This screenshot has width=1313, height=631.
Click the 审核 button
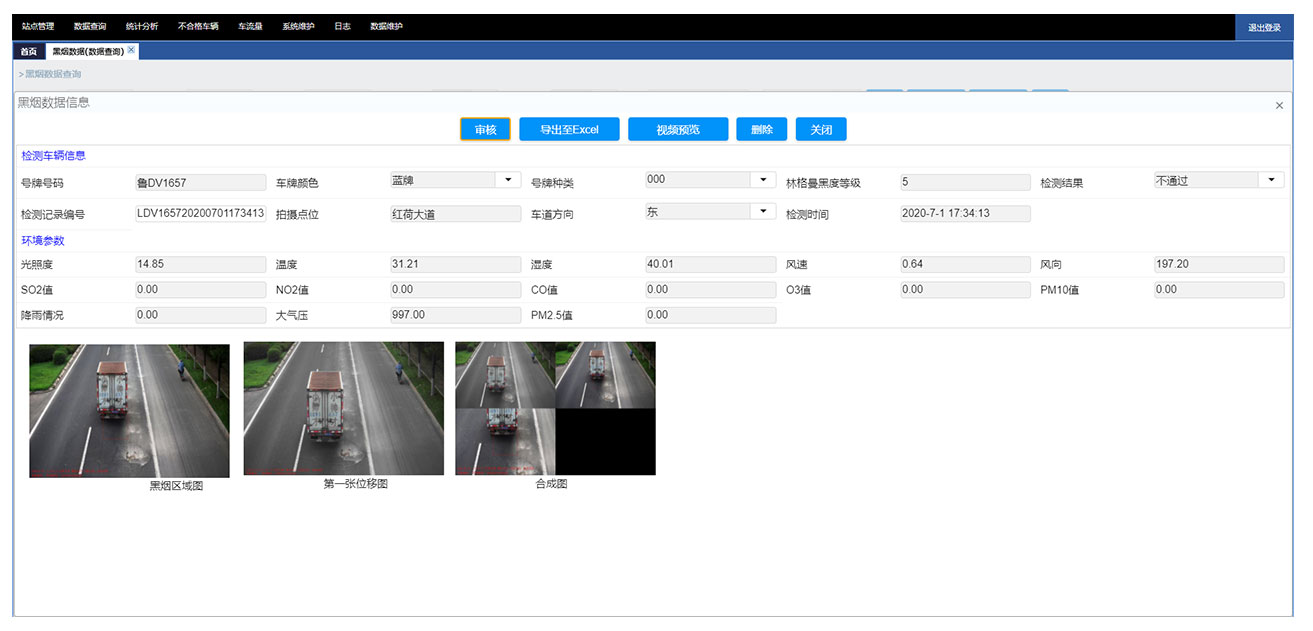click(485, 130)
